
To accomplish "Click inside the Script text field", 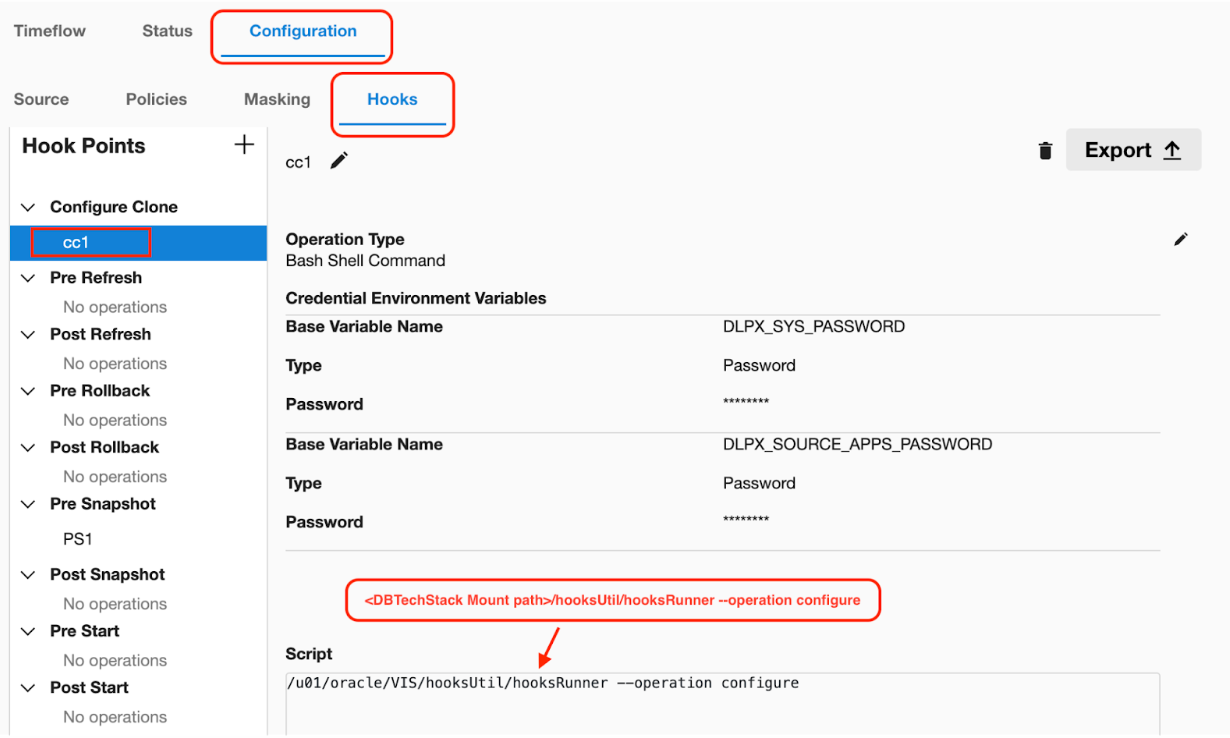I will pos(722,708).
